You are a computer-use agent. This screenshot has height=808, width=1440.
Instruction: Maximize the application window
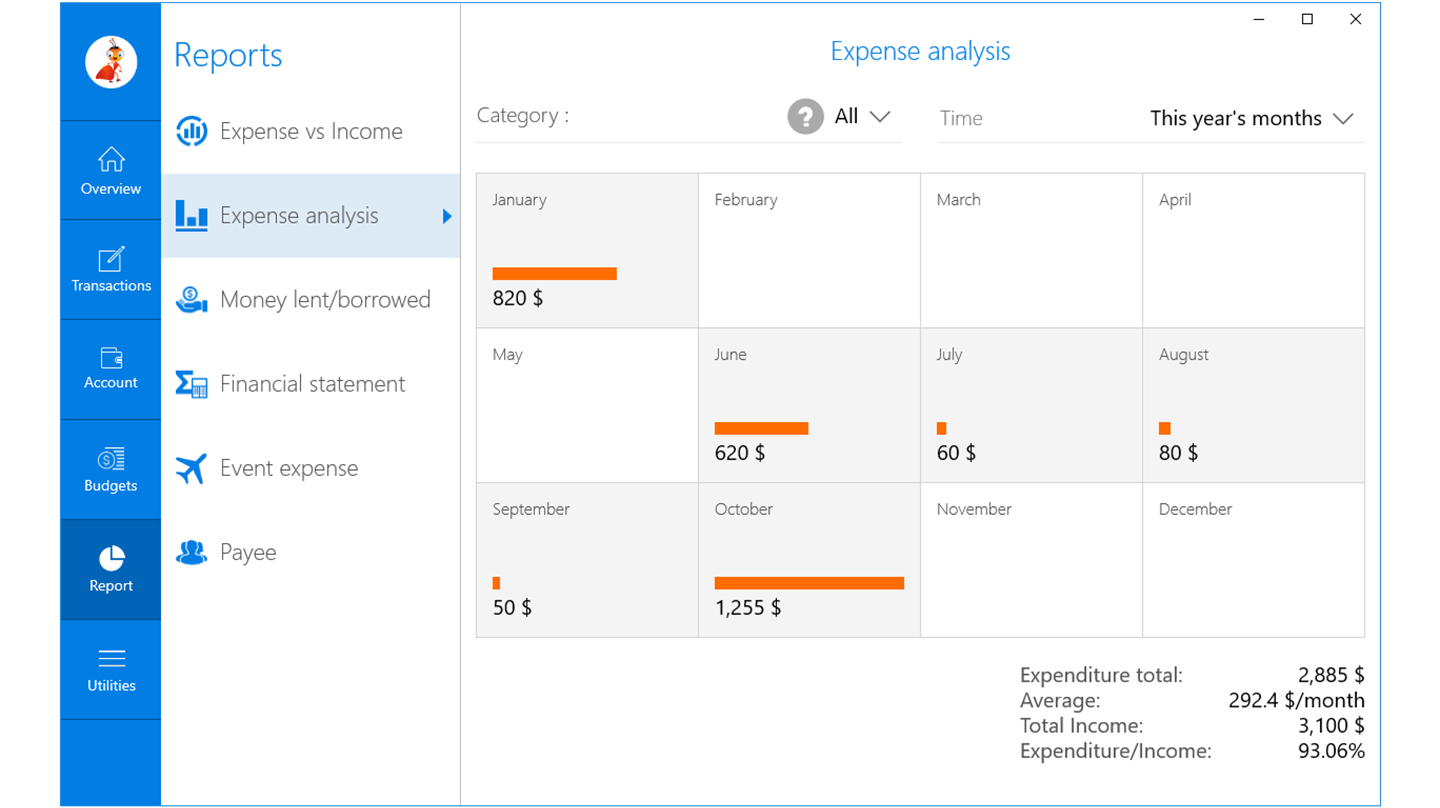point(1307,19)
